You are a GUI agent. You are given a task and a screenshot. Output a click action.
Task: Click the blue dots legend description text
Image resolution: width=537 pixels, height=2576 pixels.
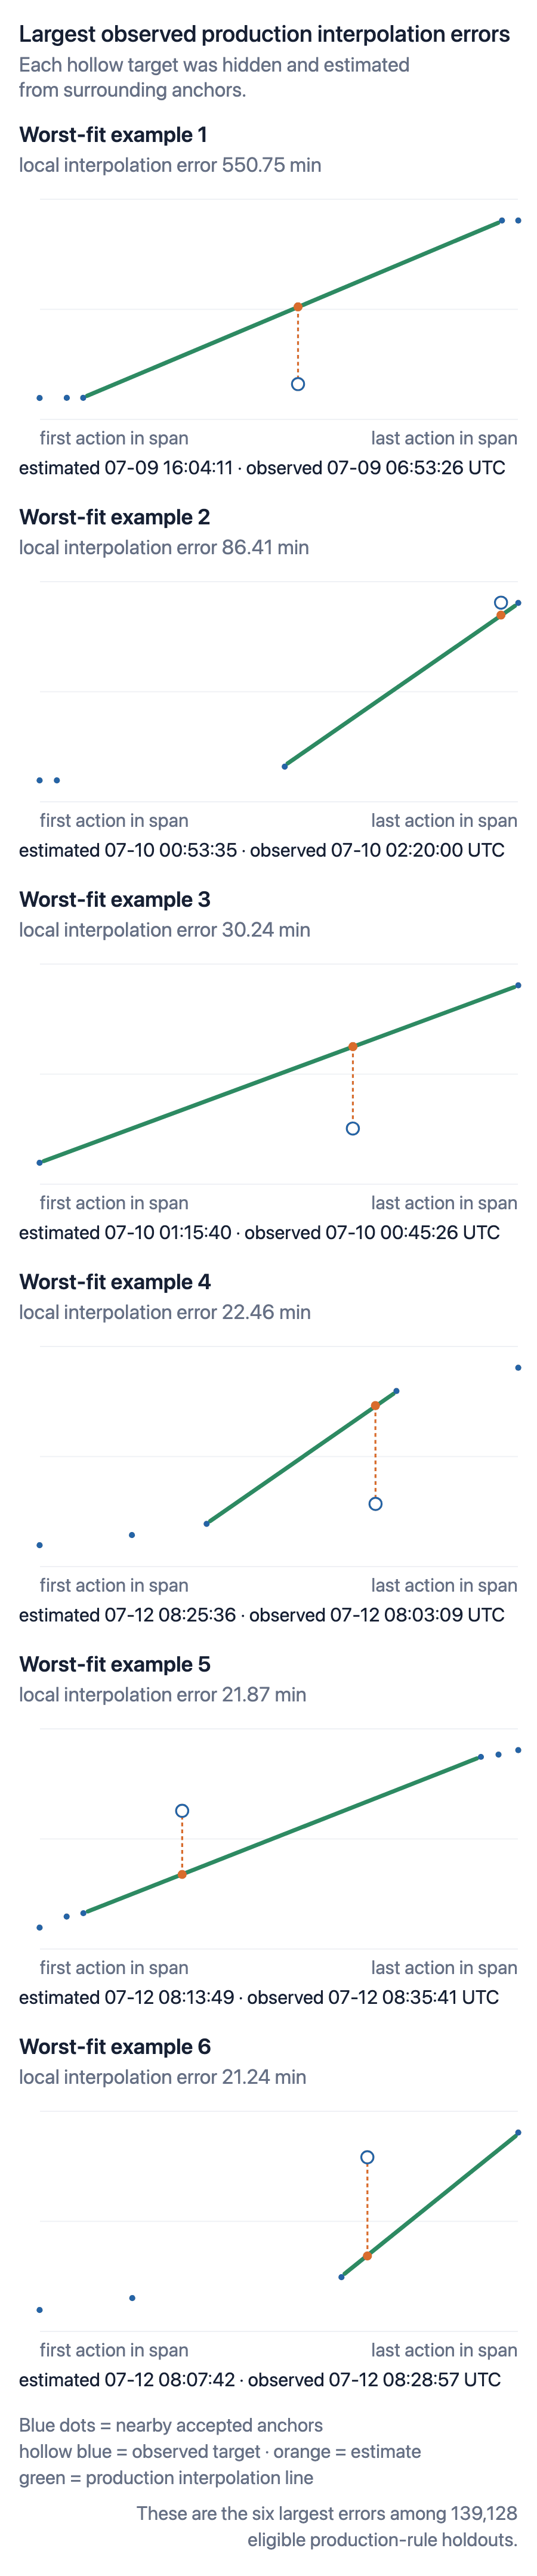pos(171,2425)
